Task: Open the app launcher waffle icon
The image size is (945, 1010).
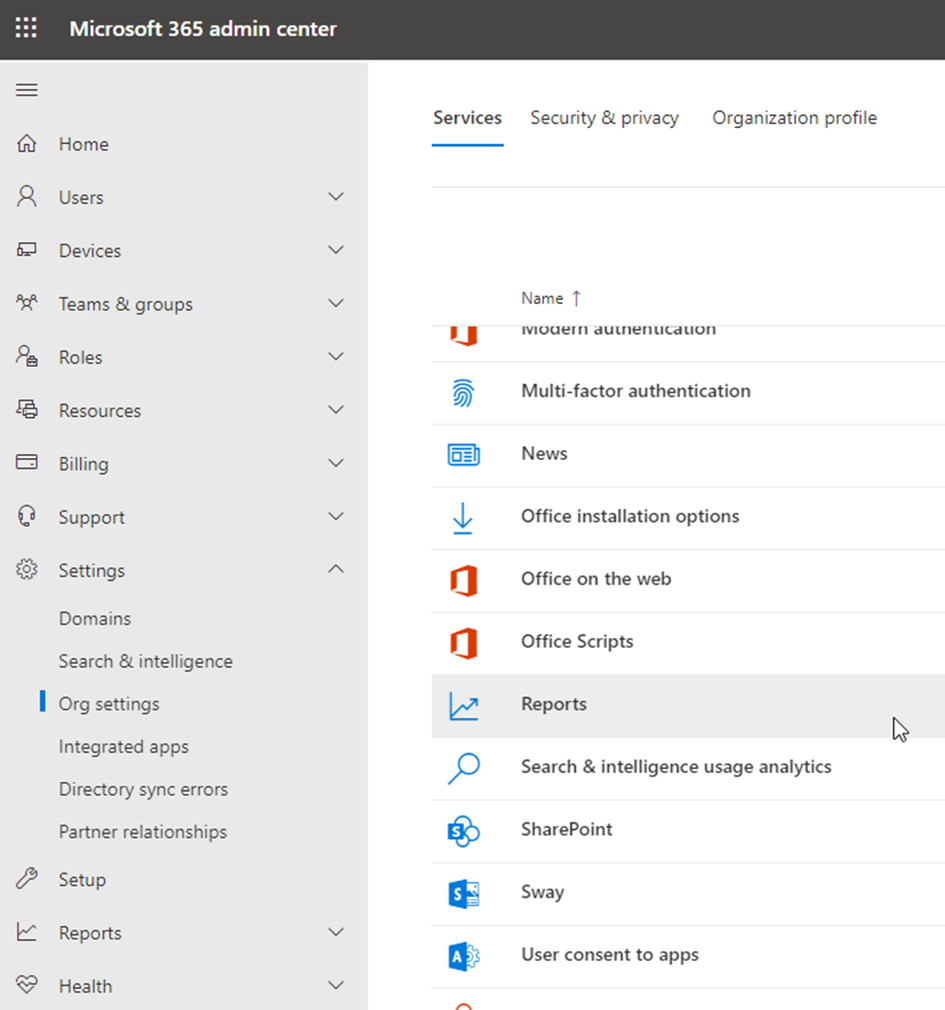Action: pyautogui.click(x=26, y=28)
